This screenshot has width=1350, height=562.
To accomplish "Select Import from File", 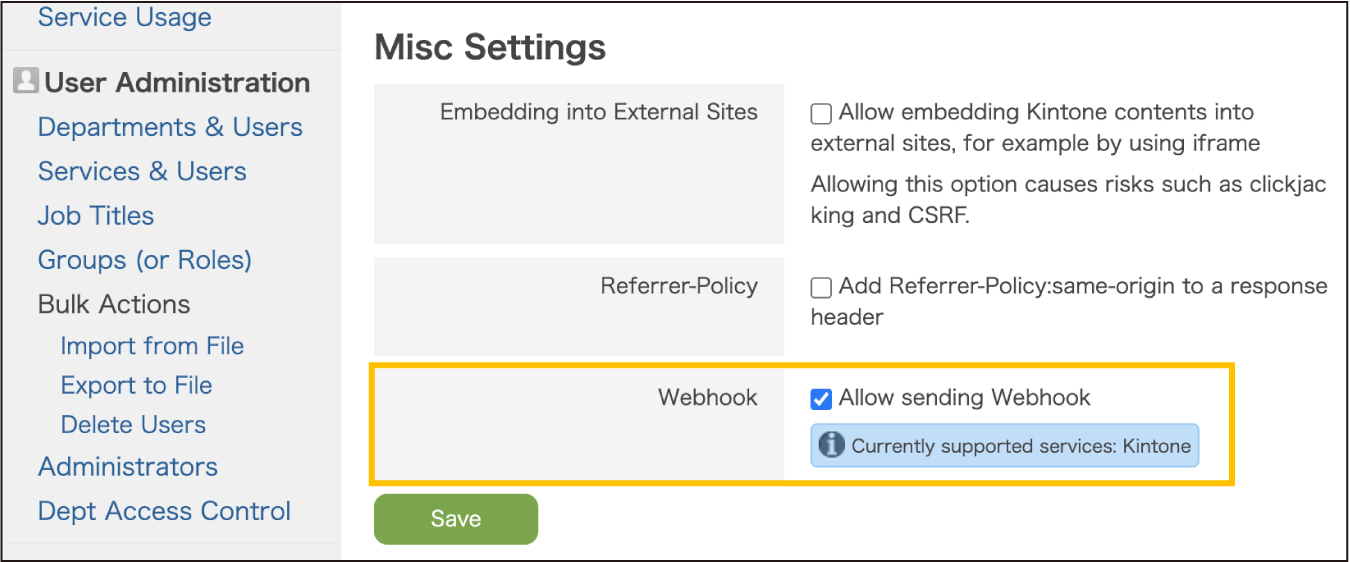I will (152, 346).
